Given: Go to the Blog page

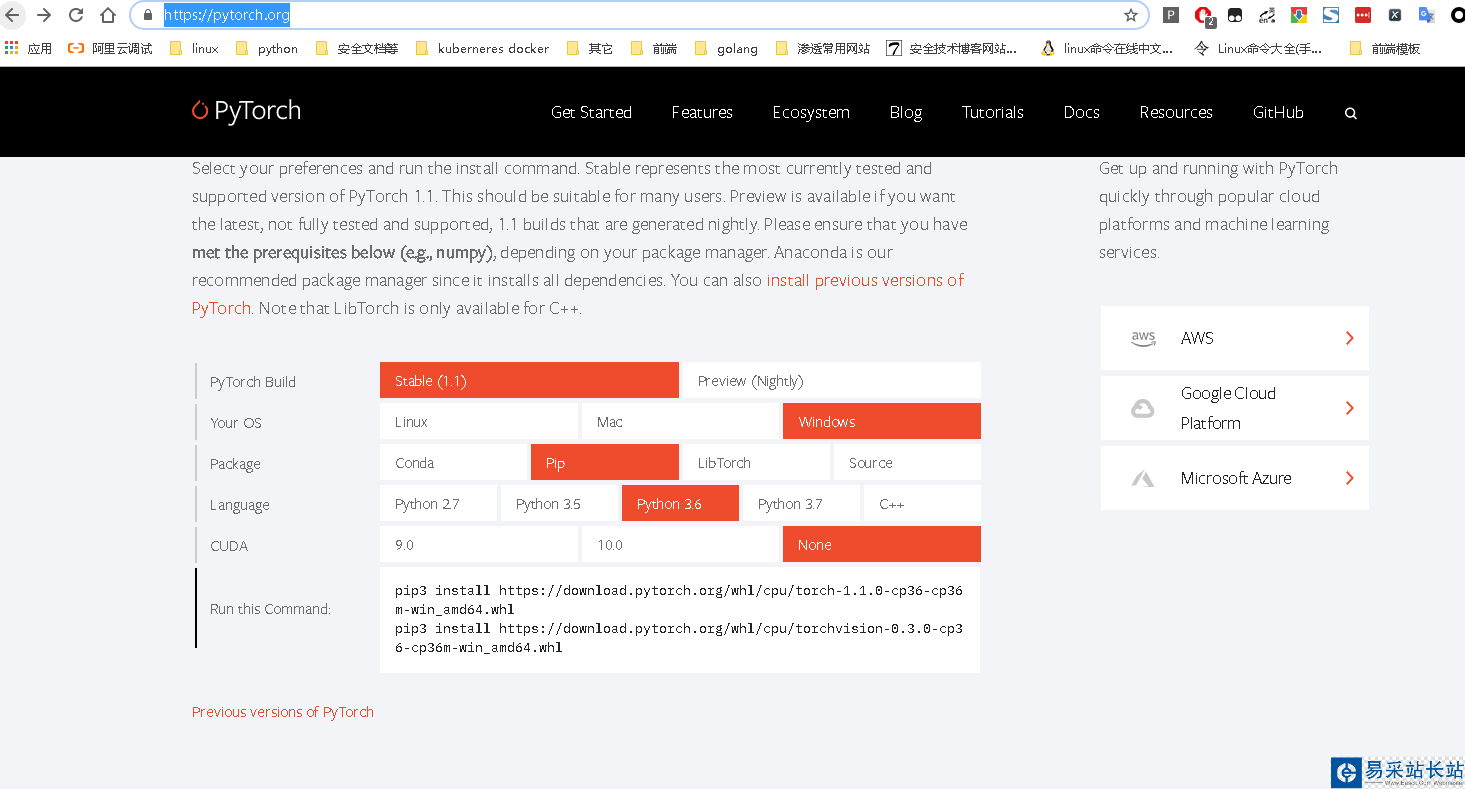Looking at the screenshot, I should 906,112.
